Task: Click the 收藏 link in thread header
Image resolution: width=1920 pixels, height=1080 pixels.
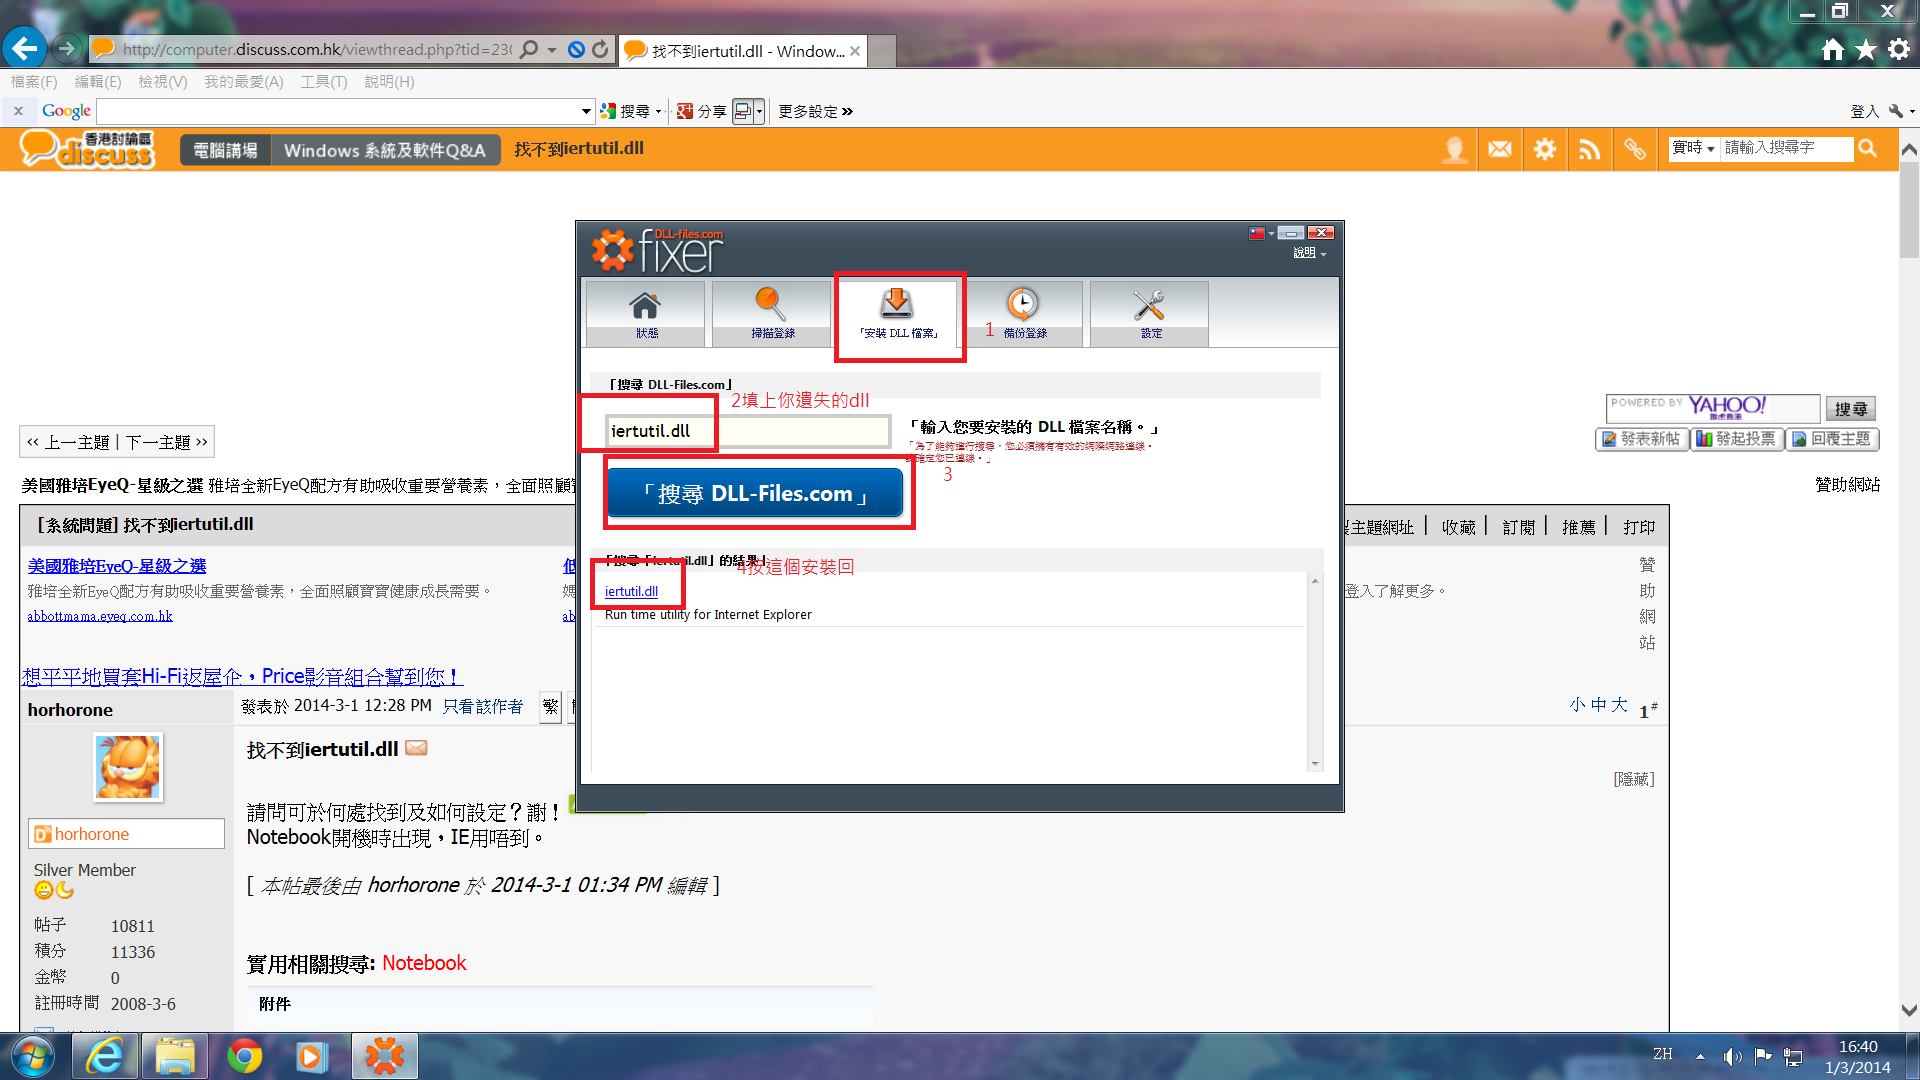Action: pyautogui.click(x=1458, y=527)
